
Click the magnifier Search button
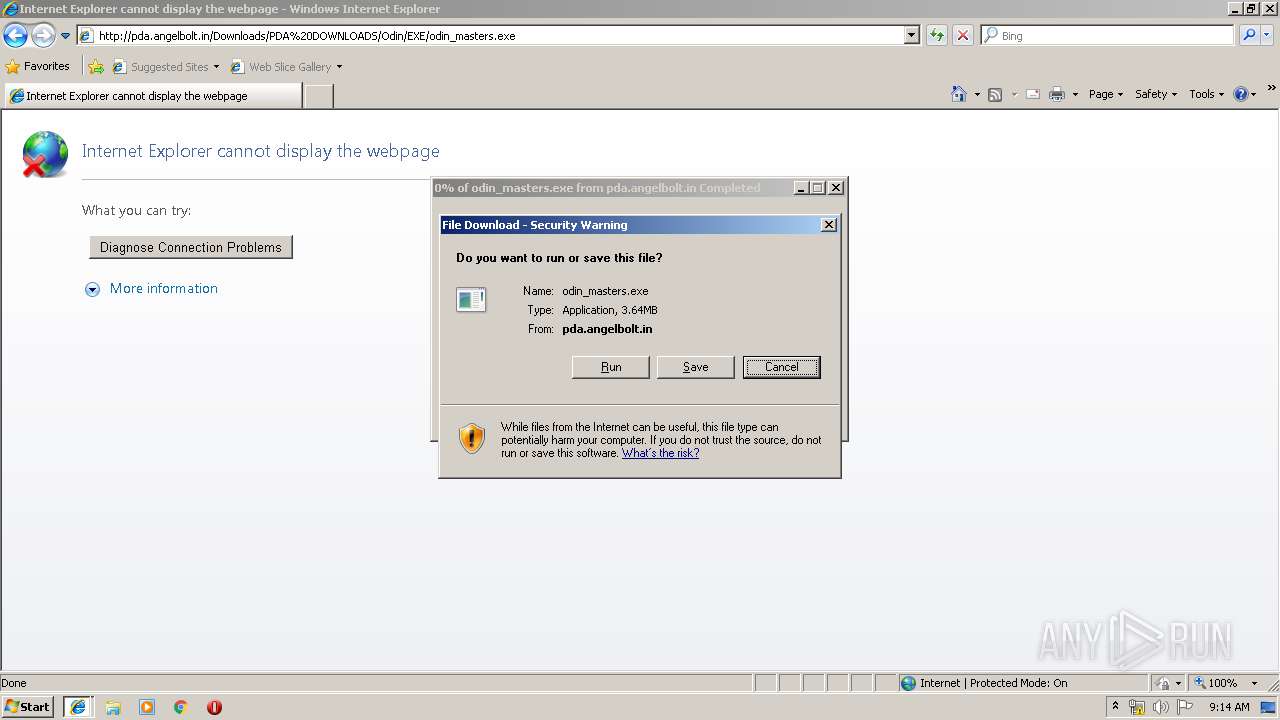1249,36
